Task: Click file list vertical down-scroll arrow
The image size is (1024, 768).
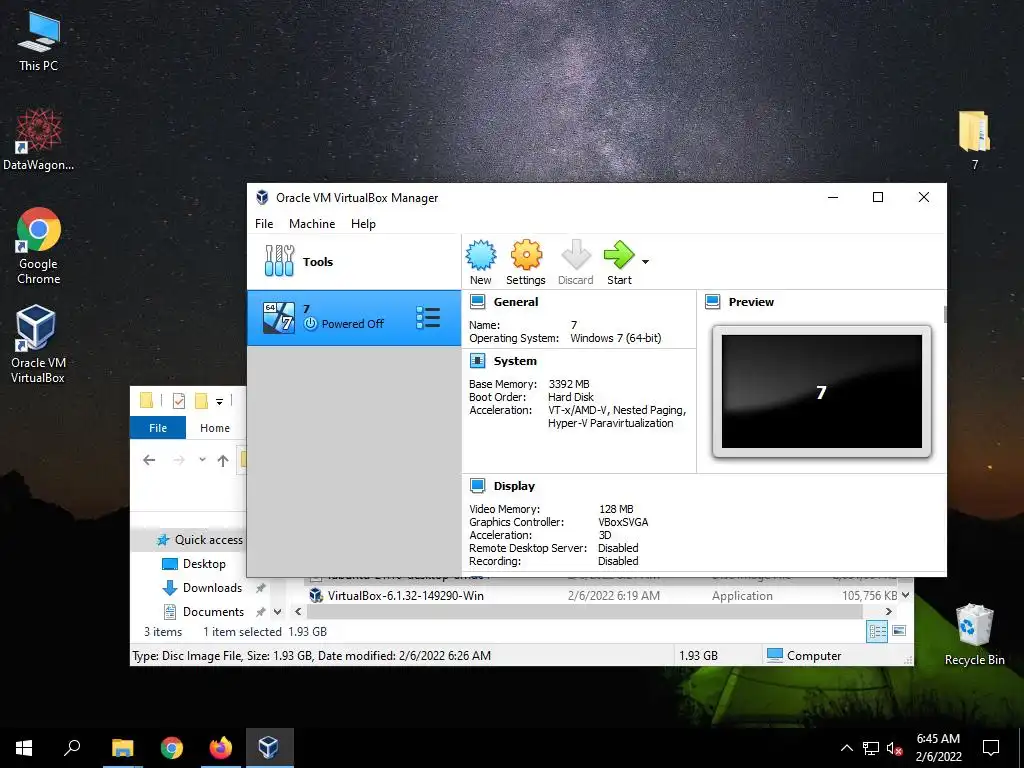Action: 906,595
